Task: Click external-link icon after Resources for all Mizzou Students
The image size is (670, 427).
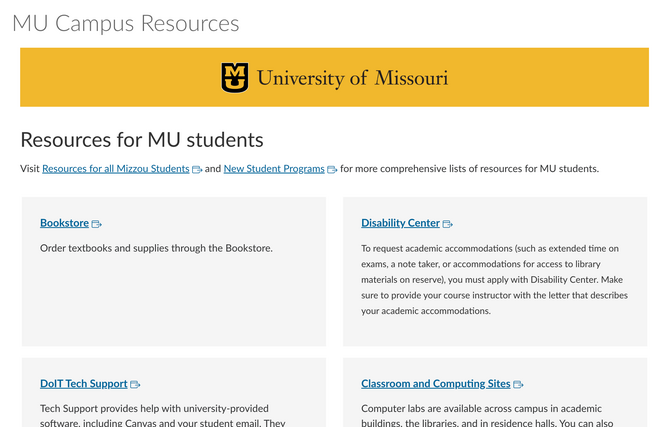Action: [x=197, y=170]
